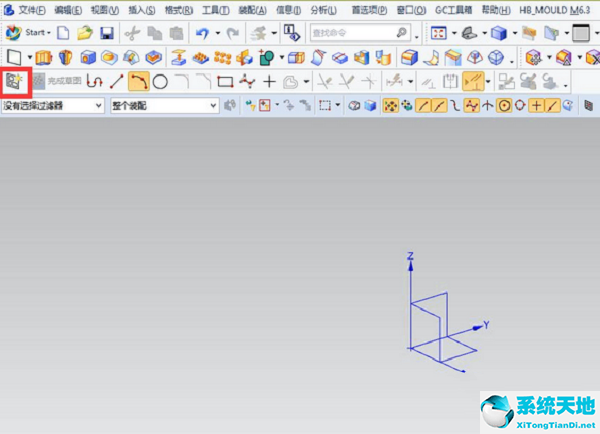Open the 编辑(E) menu
The image size is (600, 434).
(68, 10)
